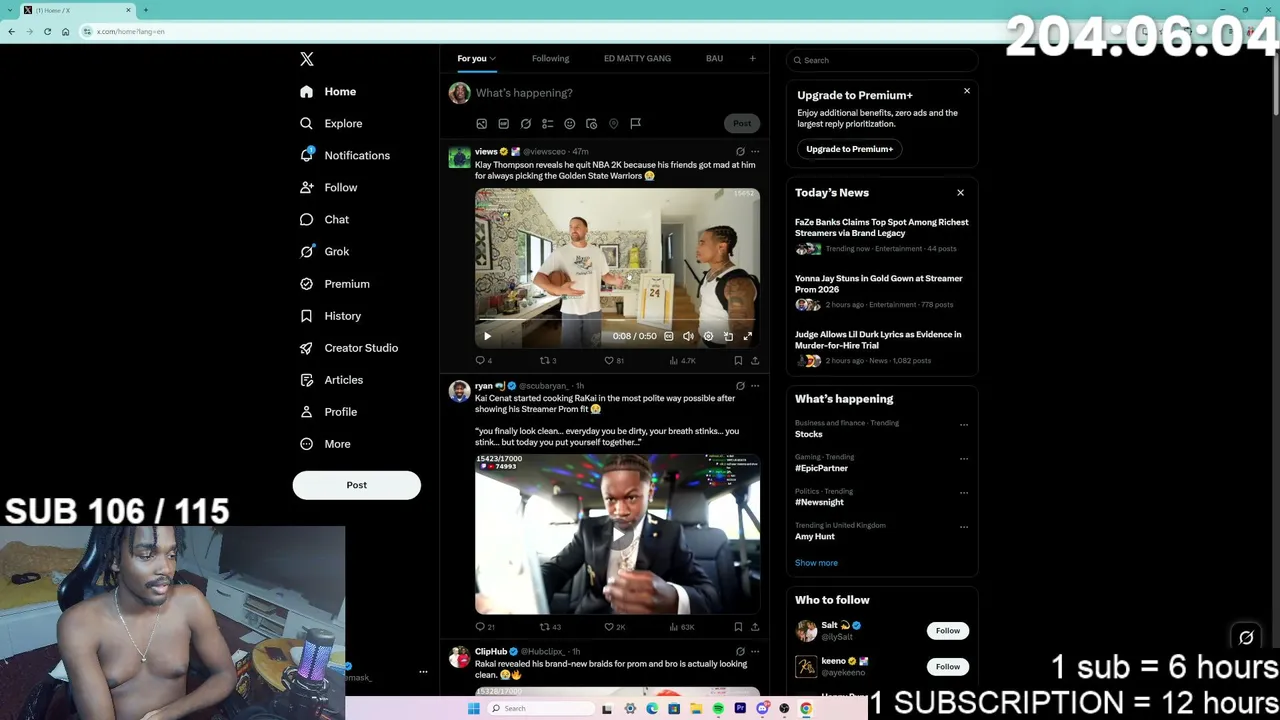Reload the page in Chrome

point(47,31)
